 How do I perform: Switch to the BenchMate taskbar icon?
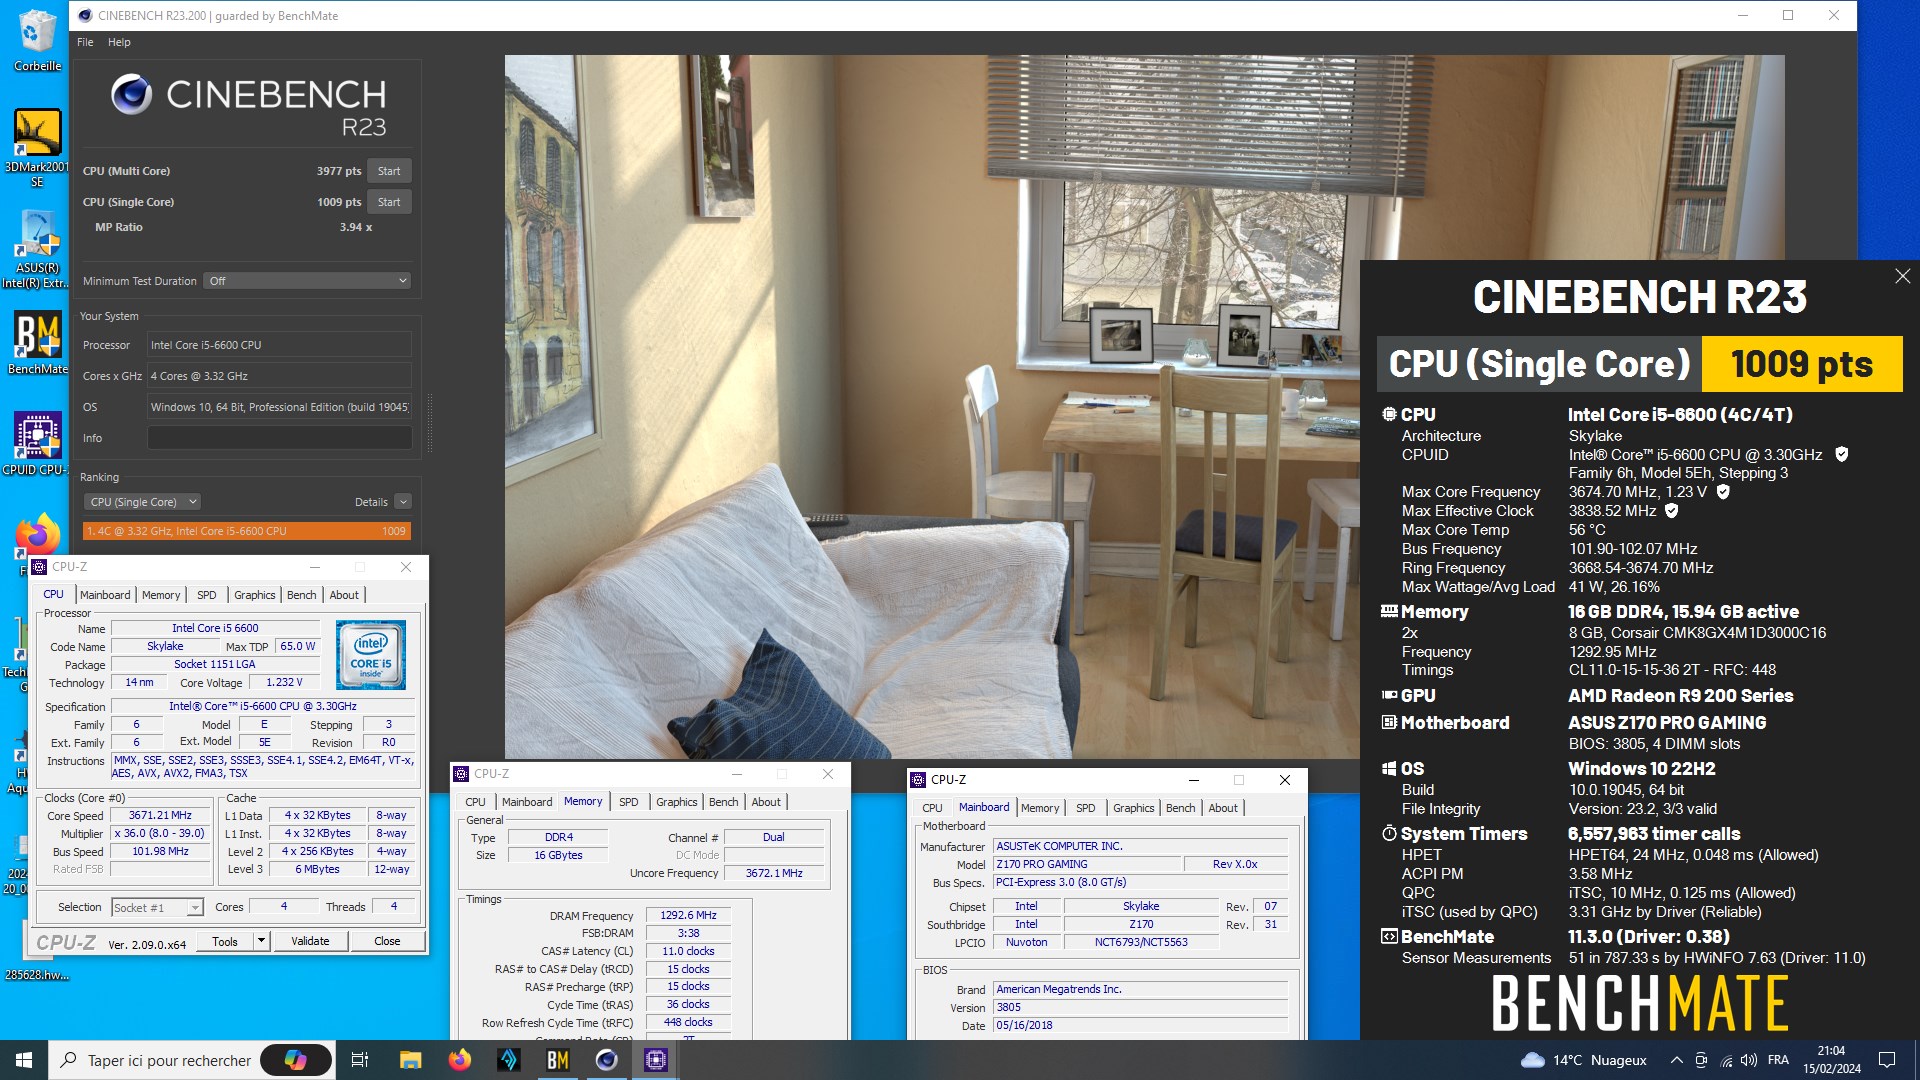(557, 1060)
